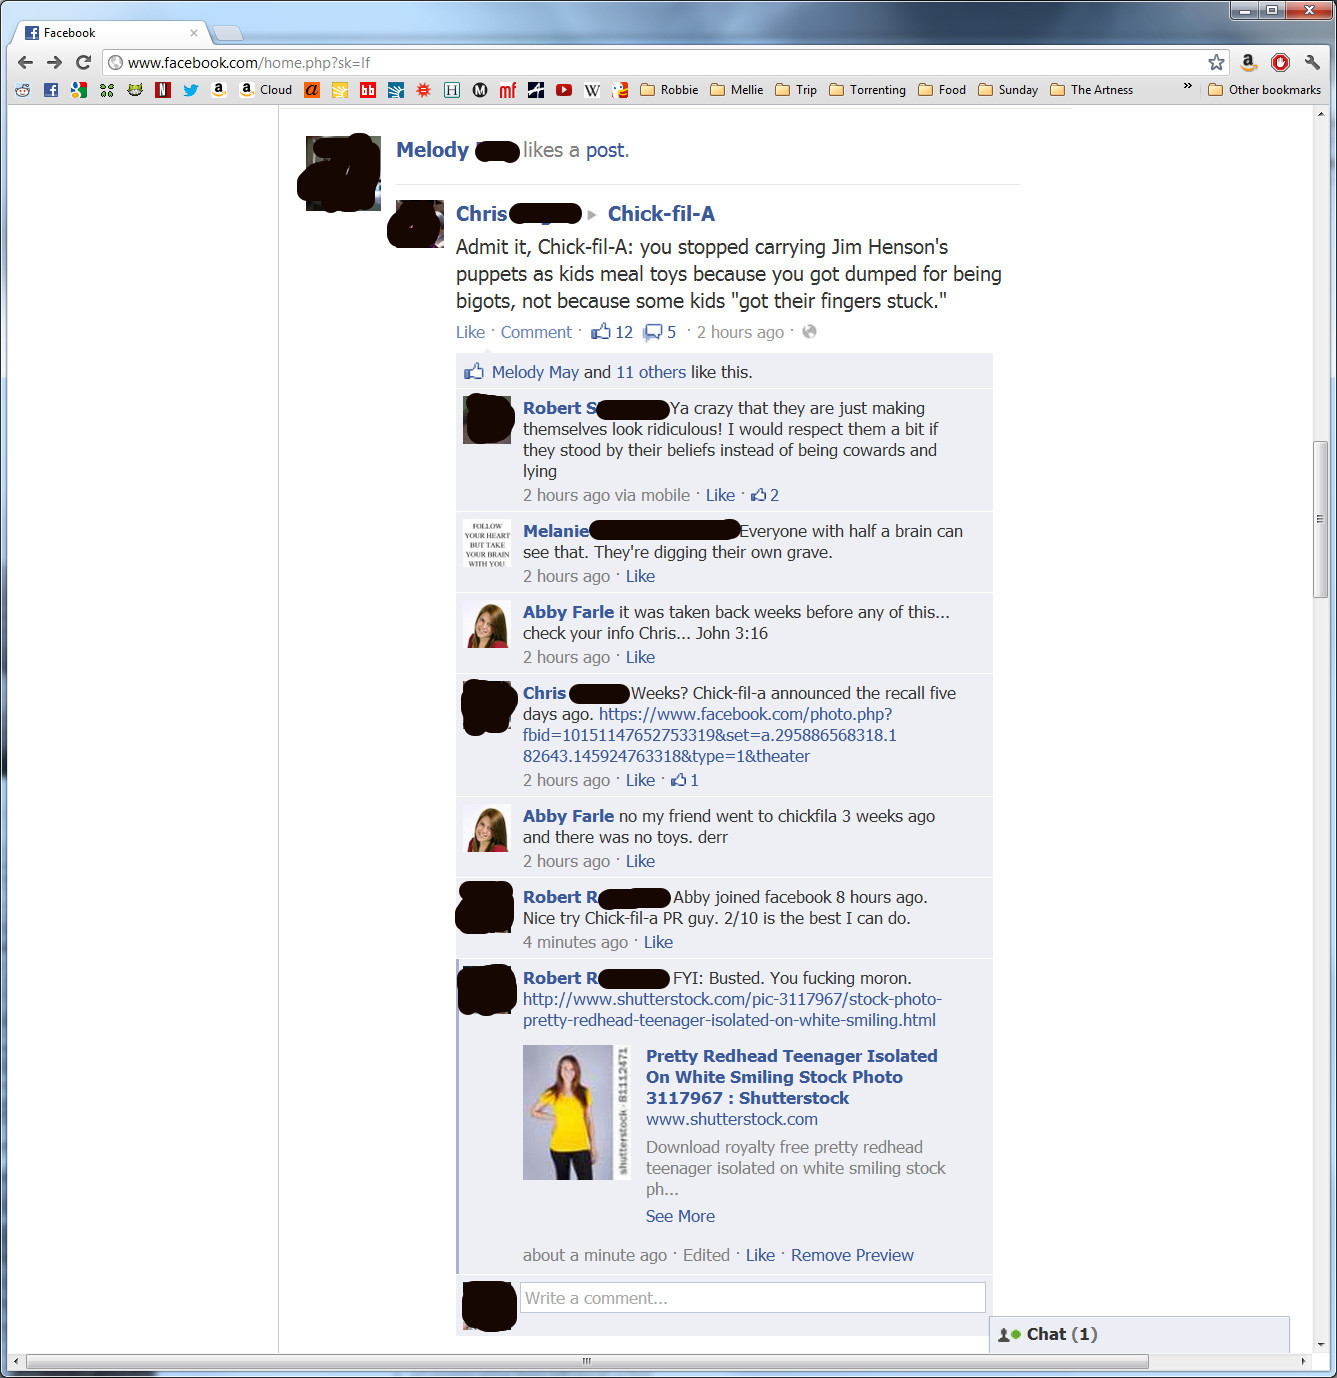
Task: Reload the page with the refresh icon
Action: [84, 62]
